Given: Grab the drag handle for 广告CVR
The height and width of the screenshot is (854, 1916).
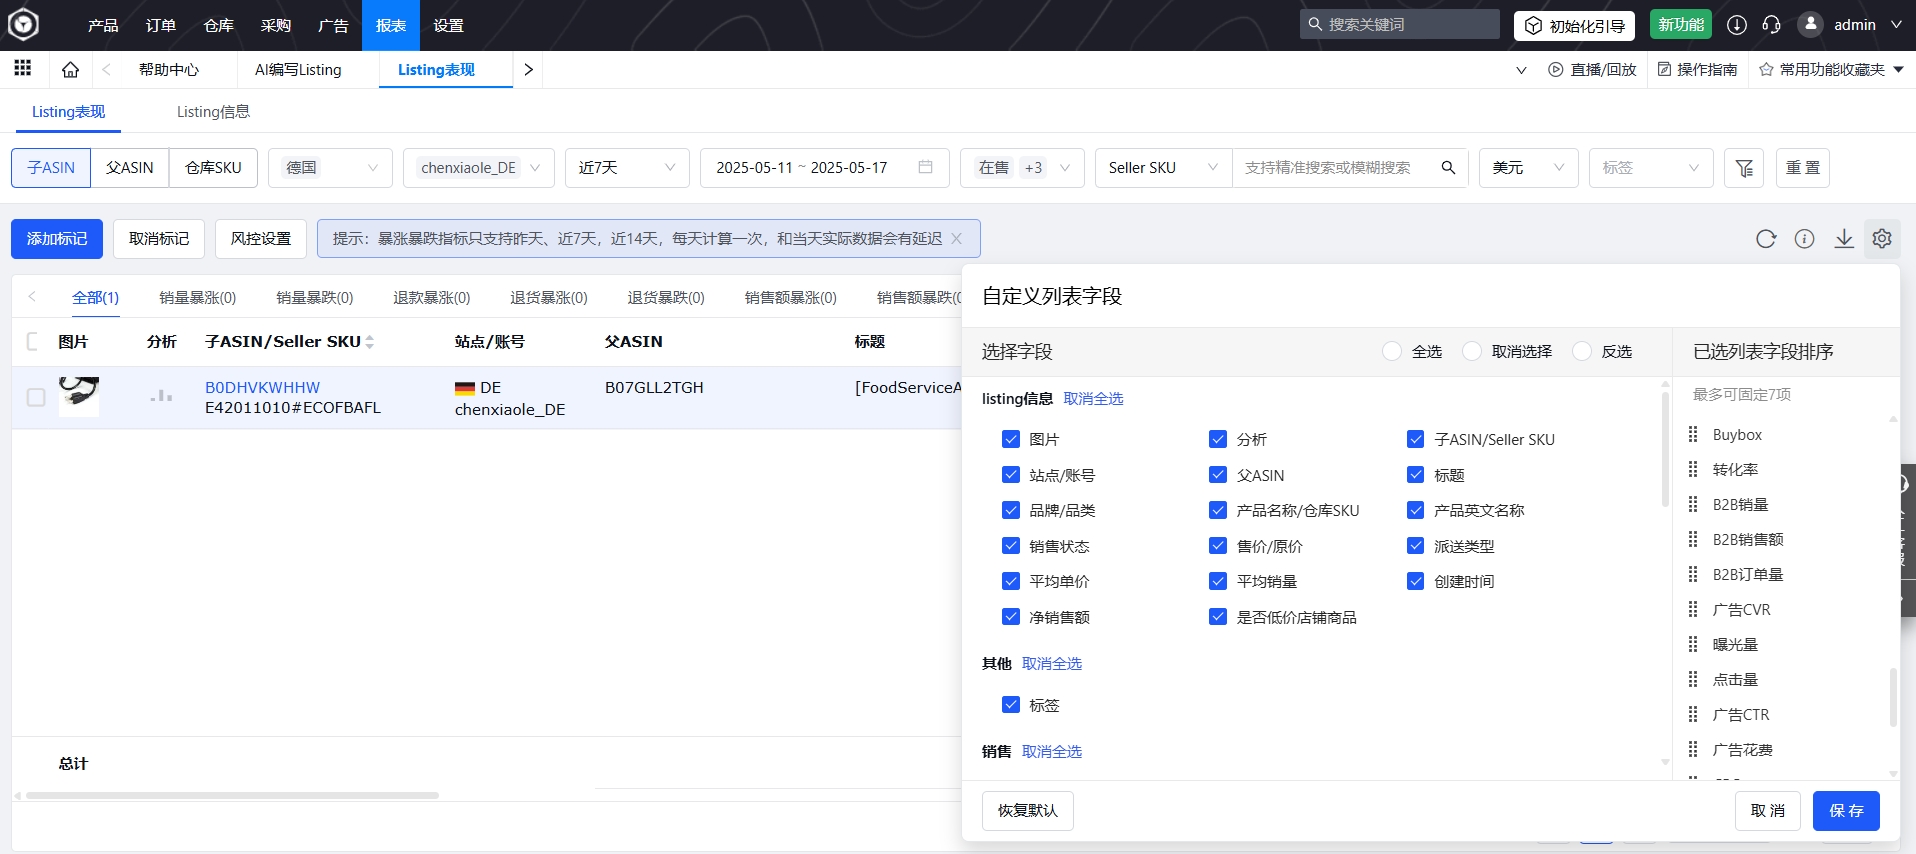Looking at the screenshot, I should click(1693, 609).
